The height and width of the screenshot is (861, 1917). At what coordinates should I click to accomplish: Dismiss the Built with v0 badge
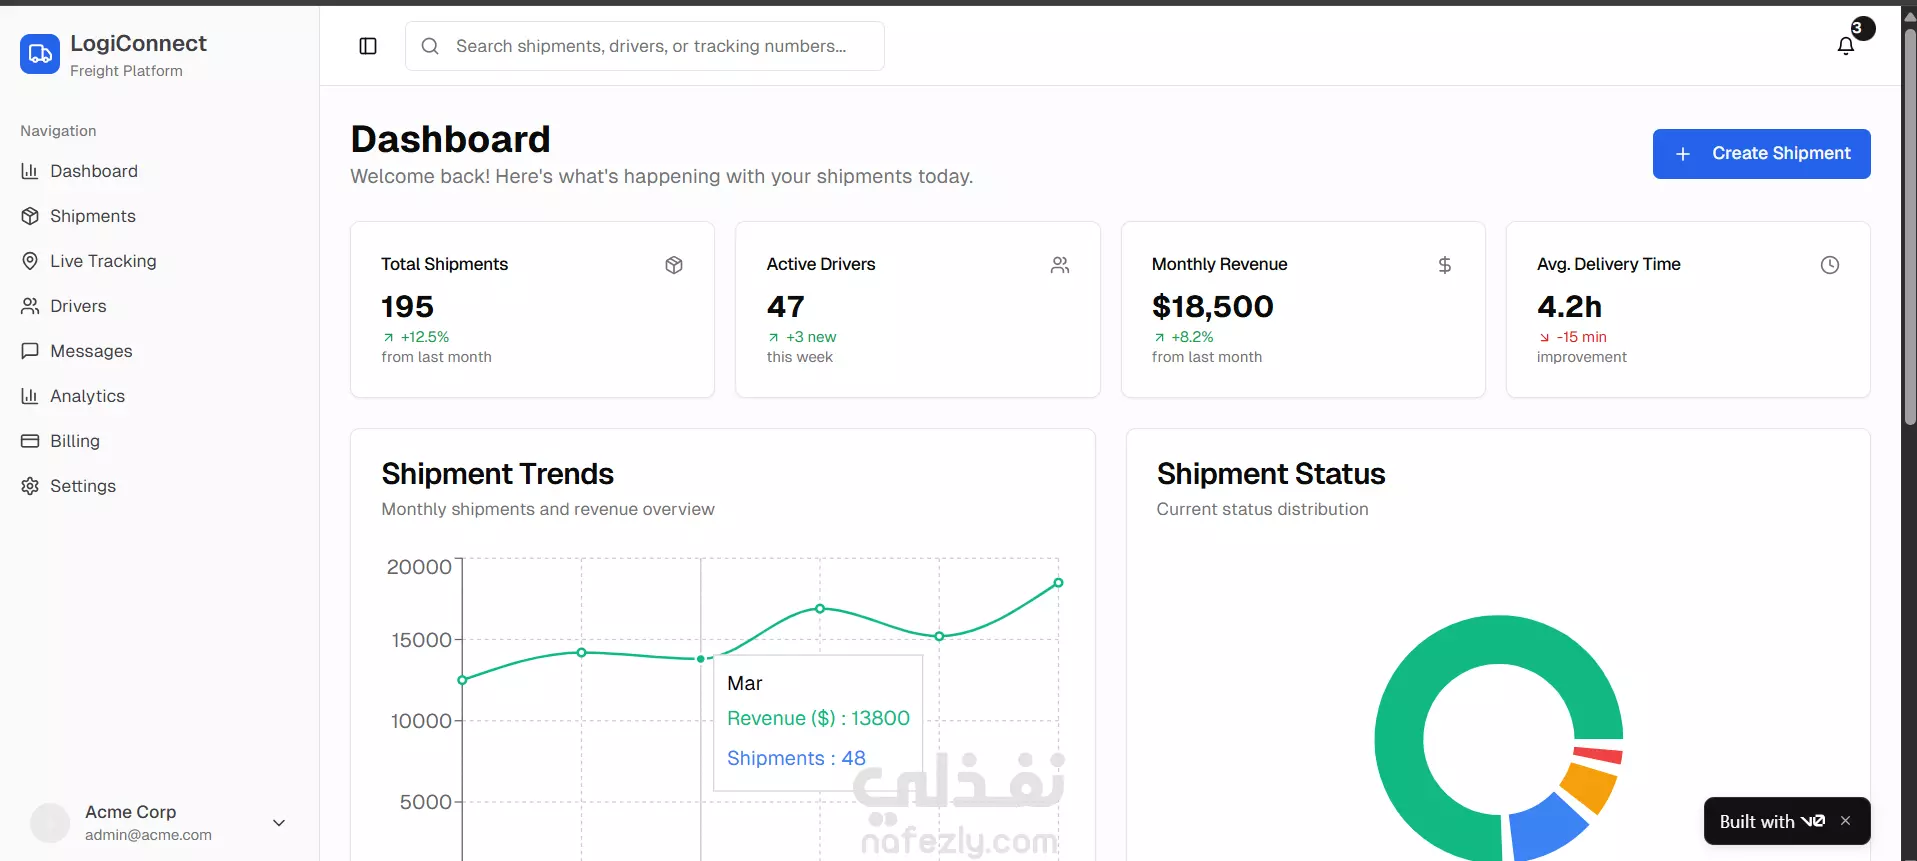coord(1846,821)
